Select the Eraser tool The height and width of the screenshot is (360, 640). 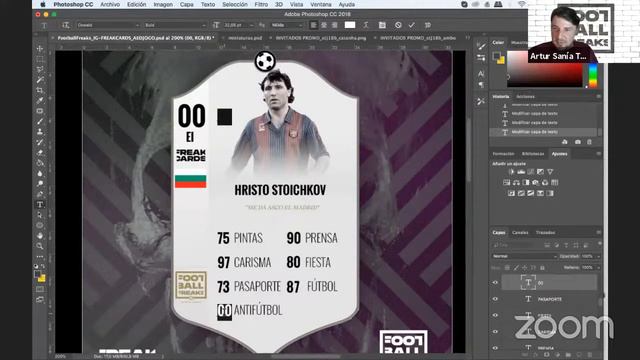pos(40,153)
